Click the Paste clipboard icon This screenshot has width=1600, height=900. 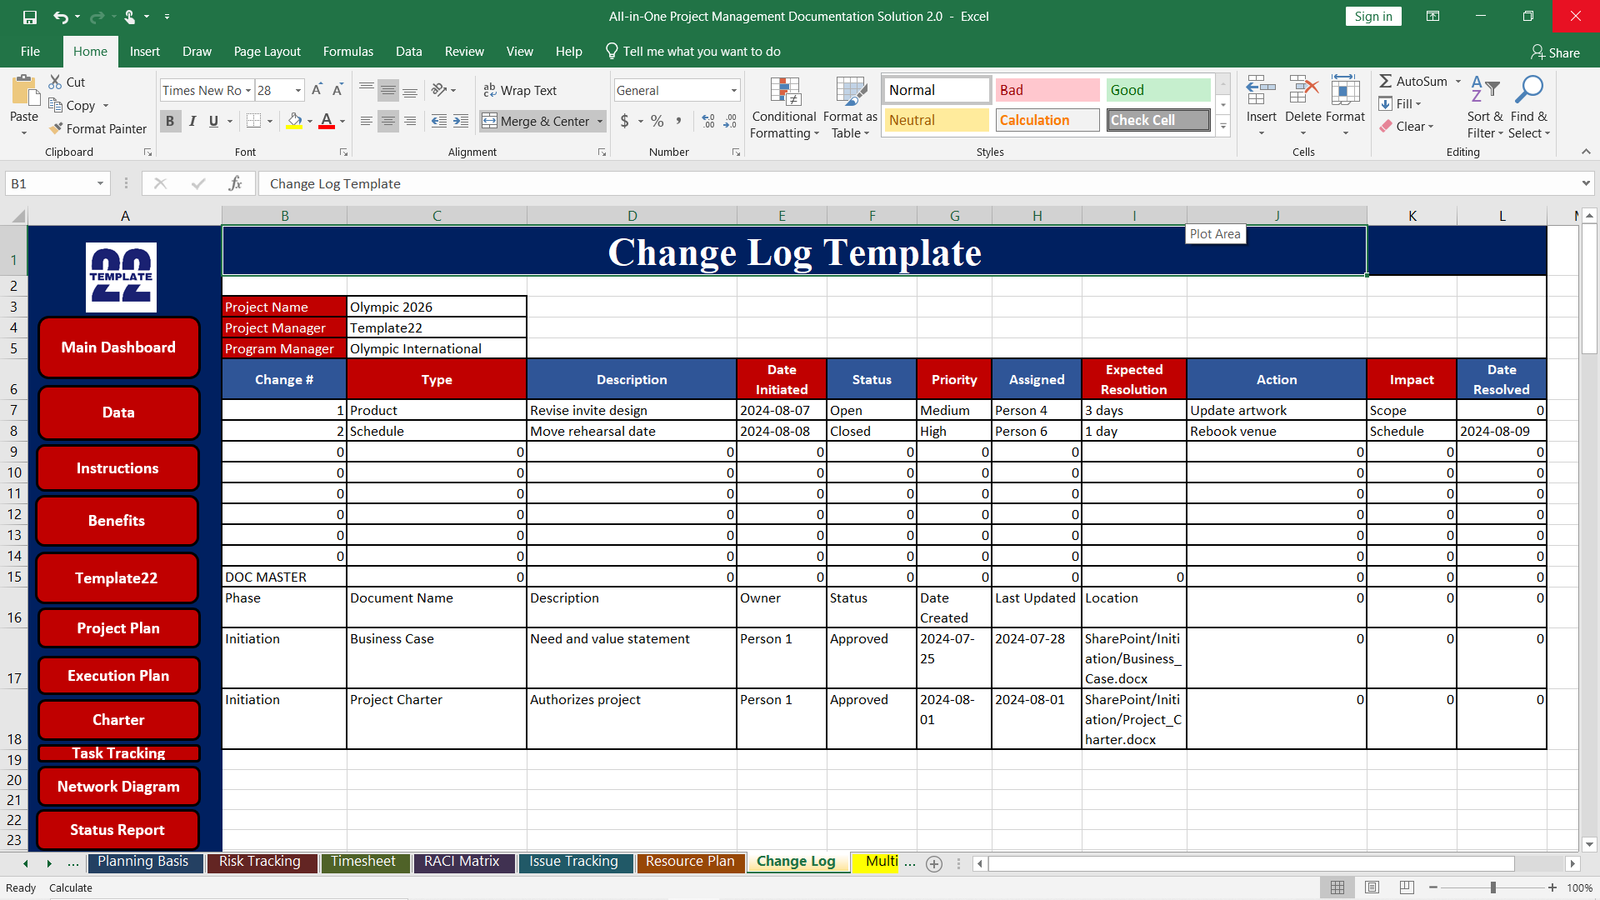pyautogui.click(x=24, y=92)
